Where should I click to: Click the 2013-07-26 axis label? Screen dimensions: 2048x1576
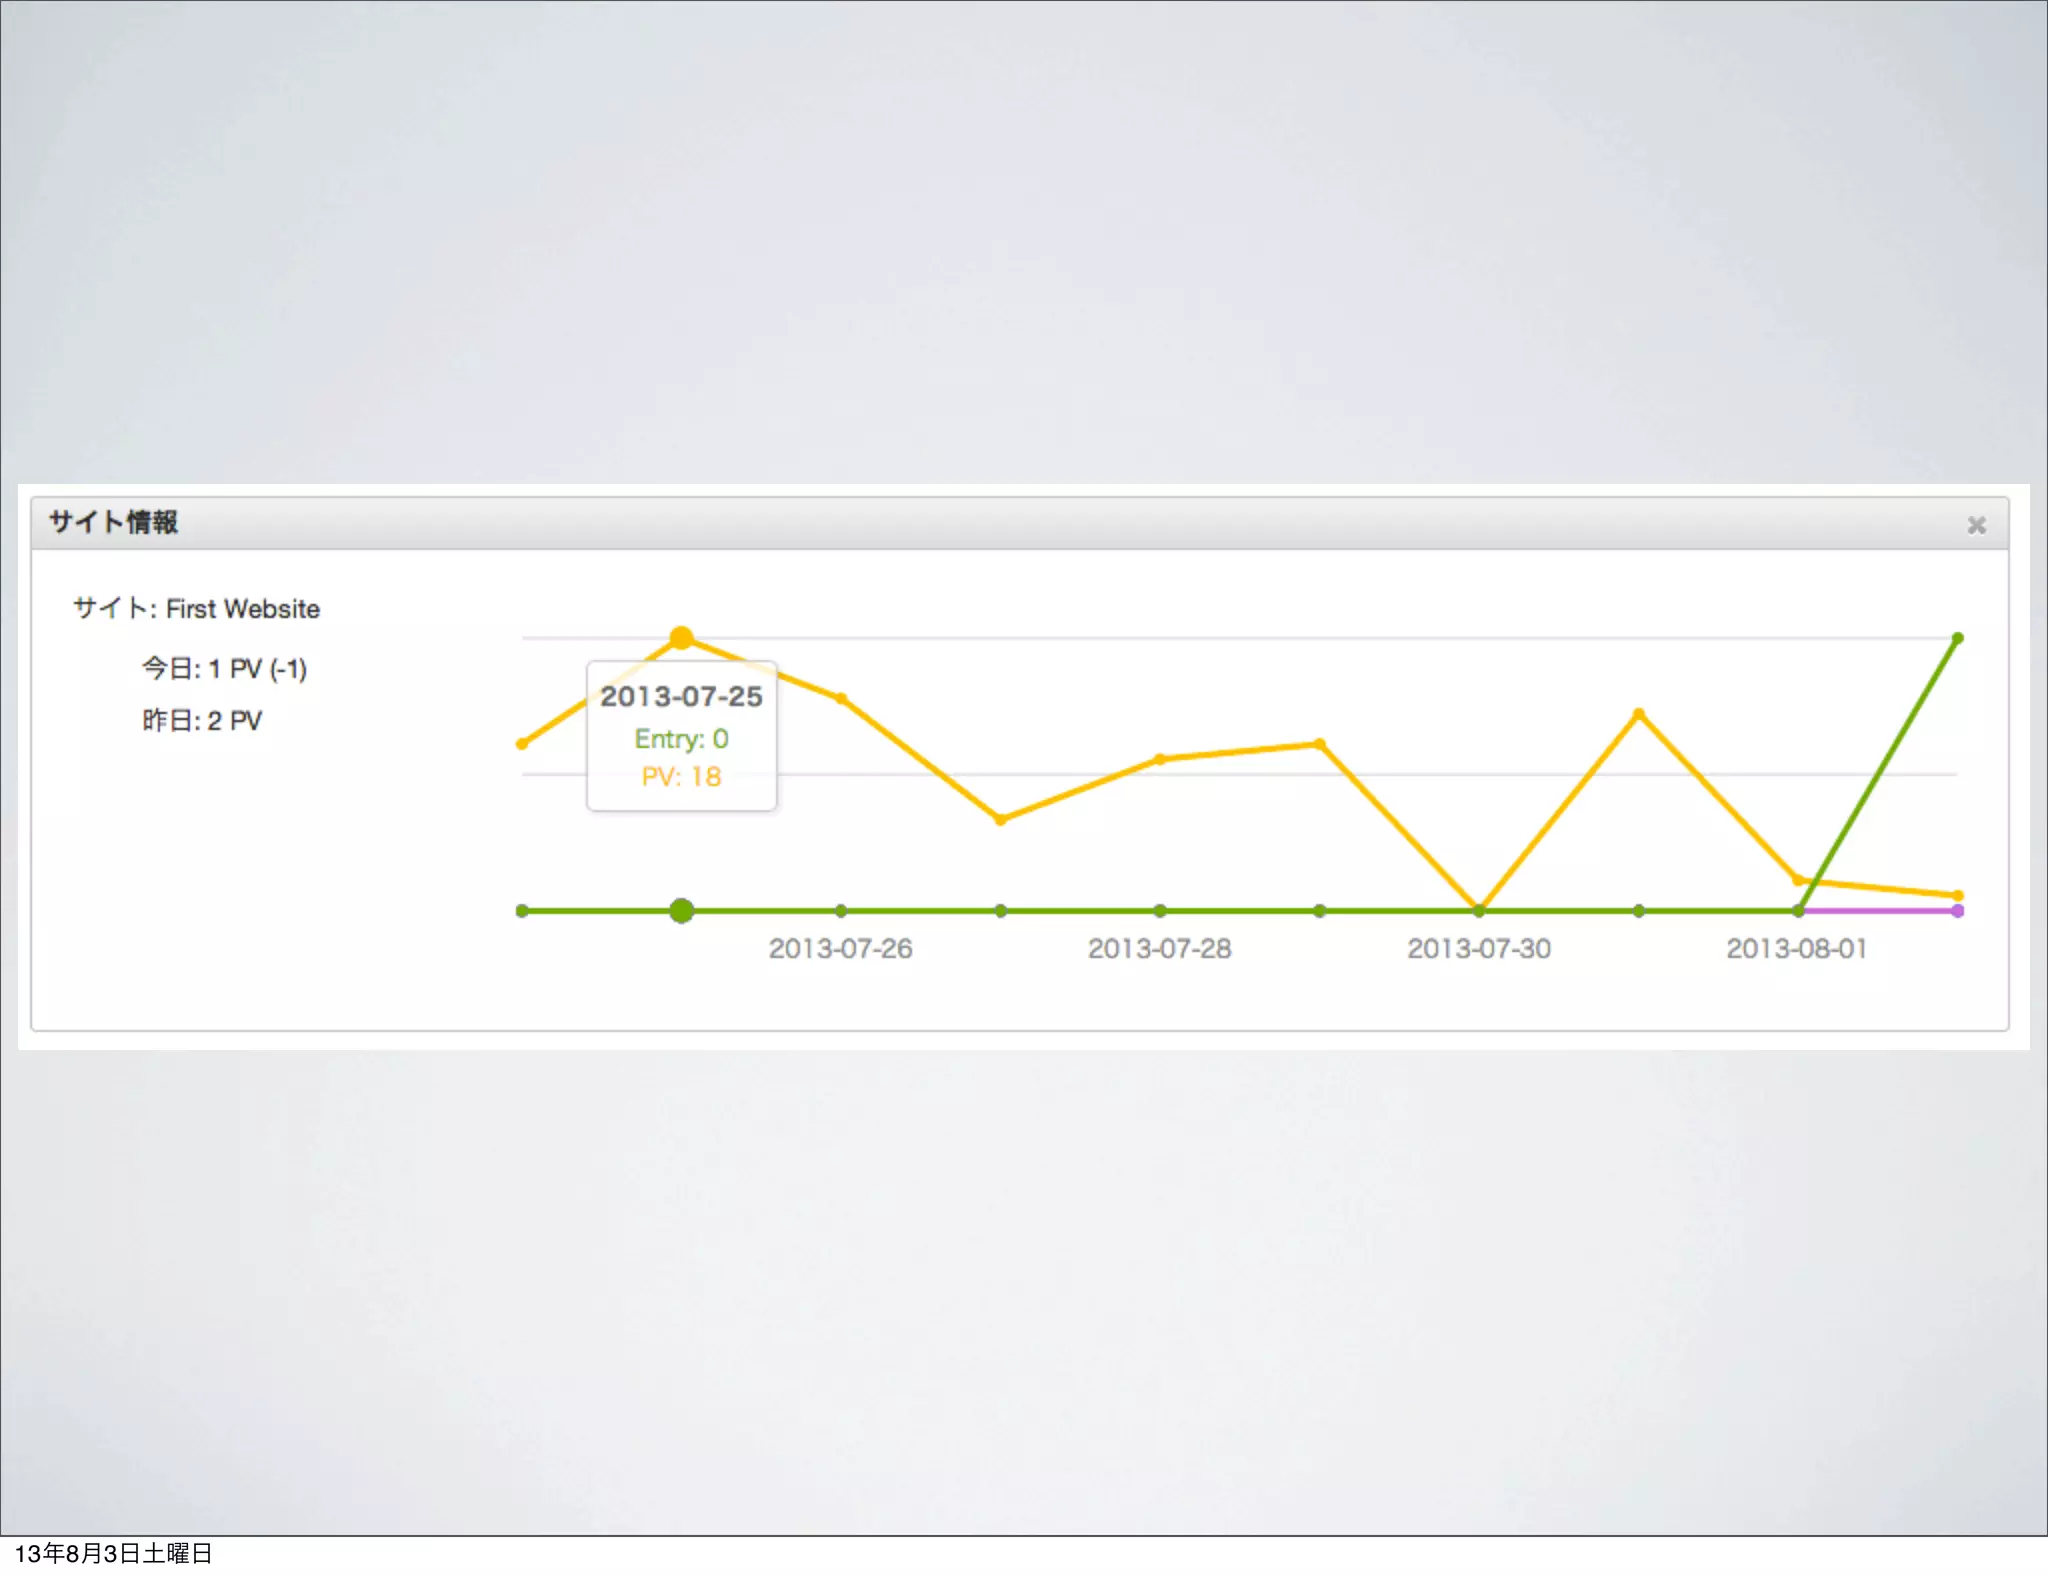click(840, 949)
